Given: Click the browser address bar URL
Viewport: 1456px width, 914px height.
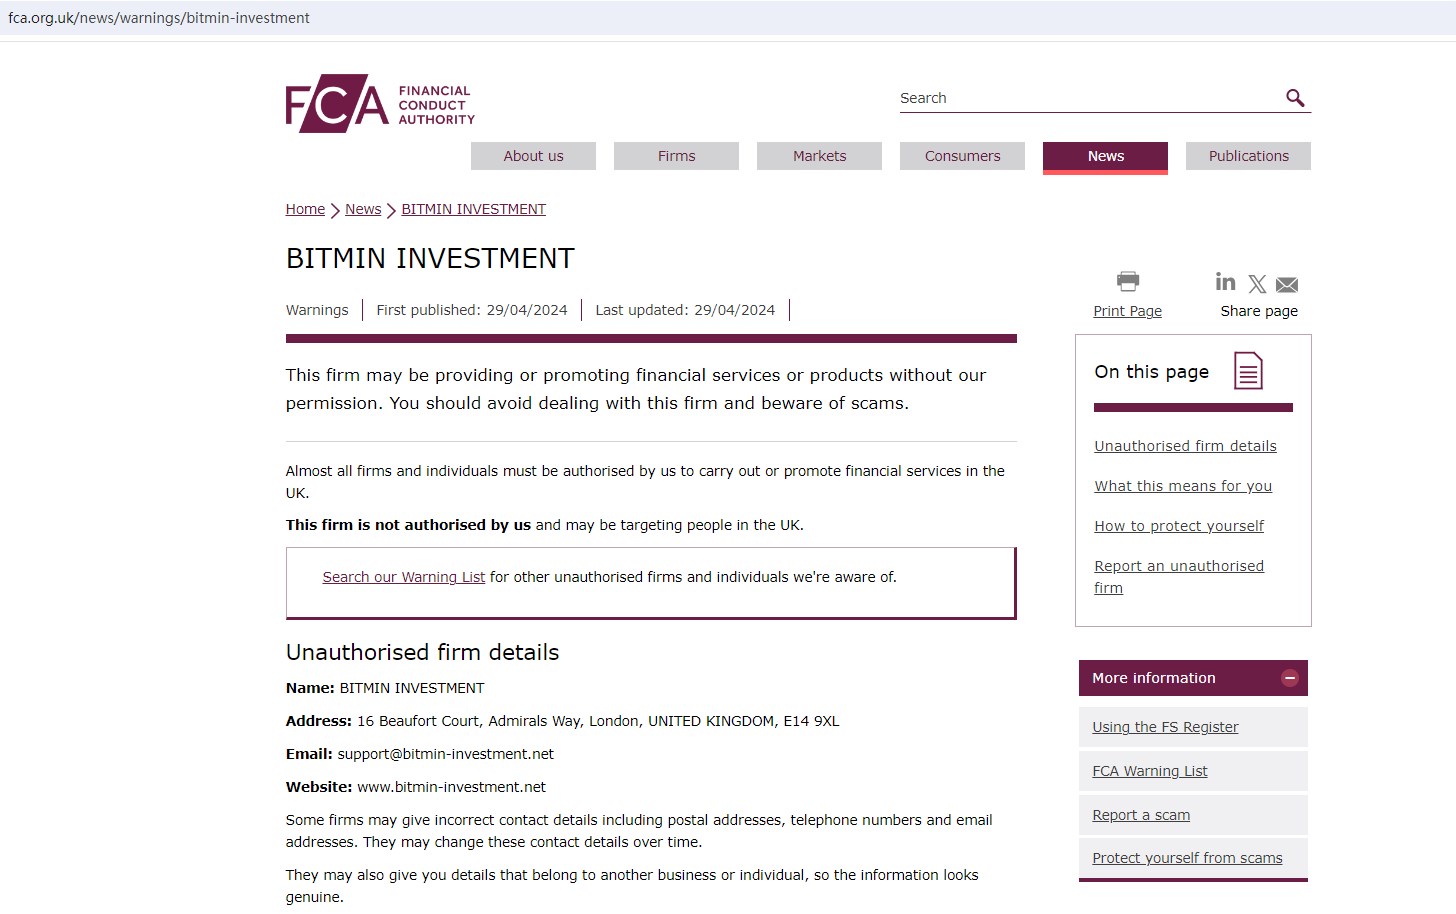Looking at the screenshot, I should tap(159, 18).
